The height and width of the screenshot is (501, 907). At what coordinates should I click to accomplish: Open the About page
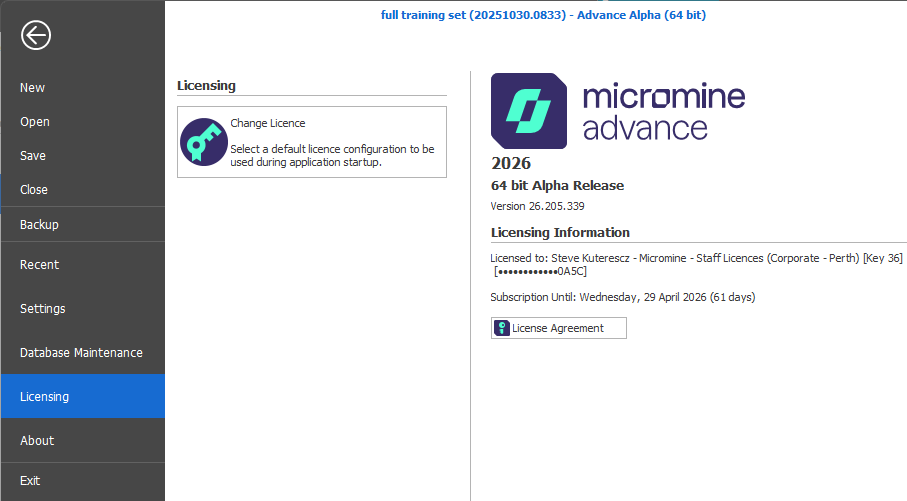pos(83,440)
